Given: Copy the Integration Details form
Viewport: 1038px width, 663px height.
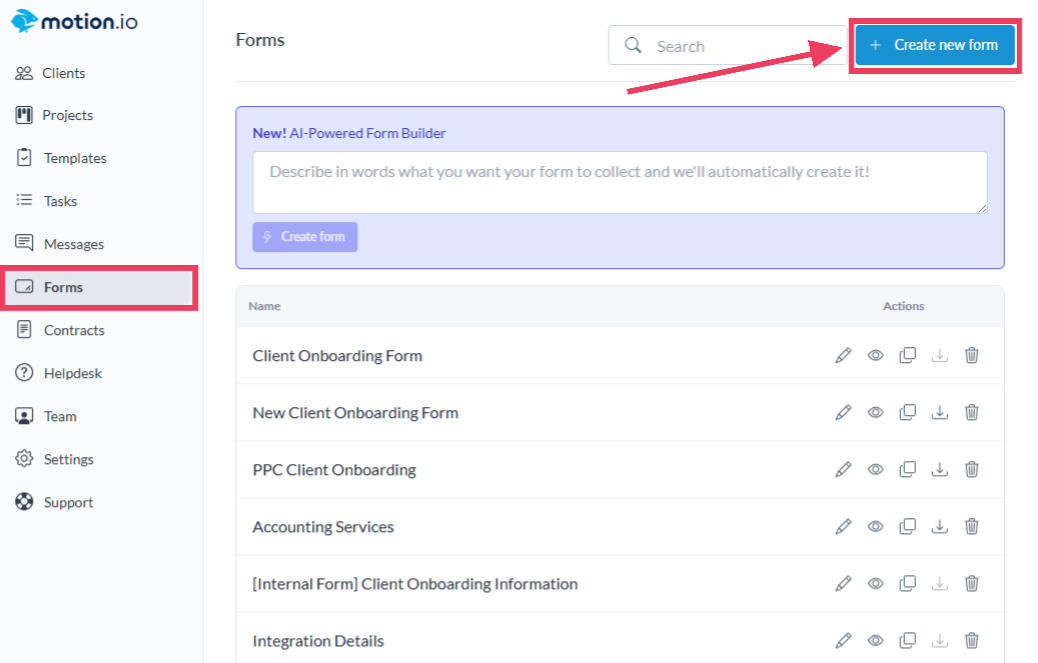Looking at the screenshot, I should click(x=907, y=640).
